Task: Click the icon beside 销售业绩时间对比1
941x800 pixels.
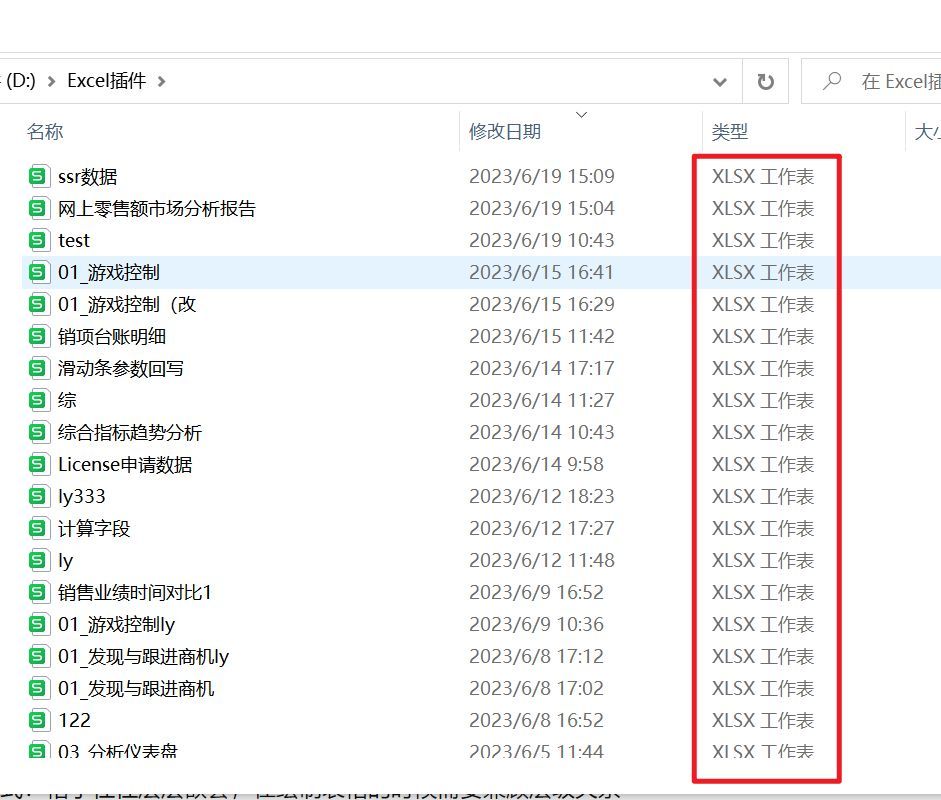Action: pos(38,592)
